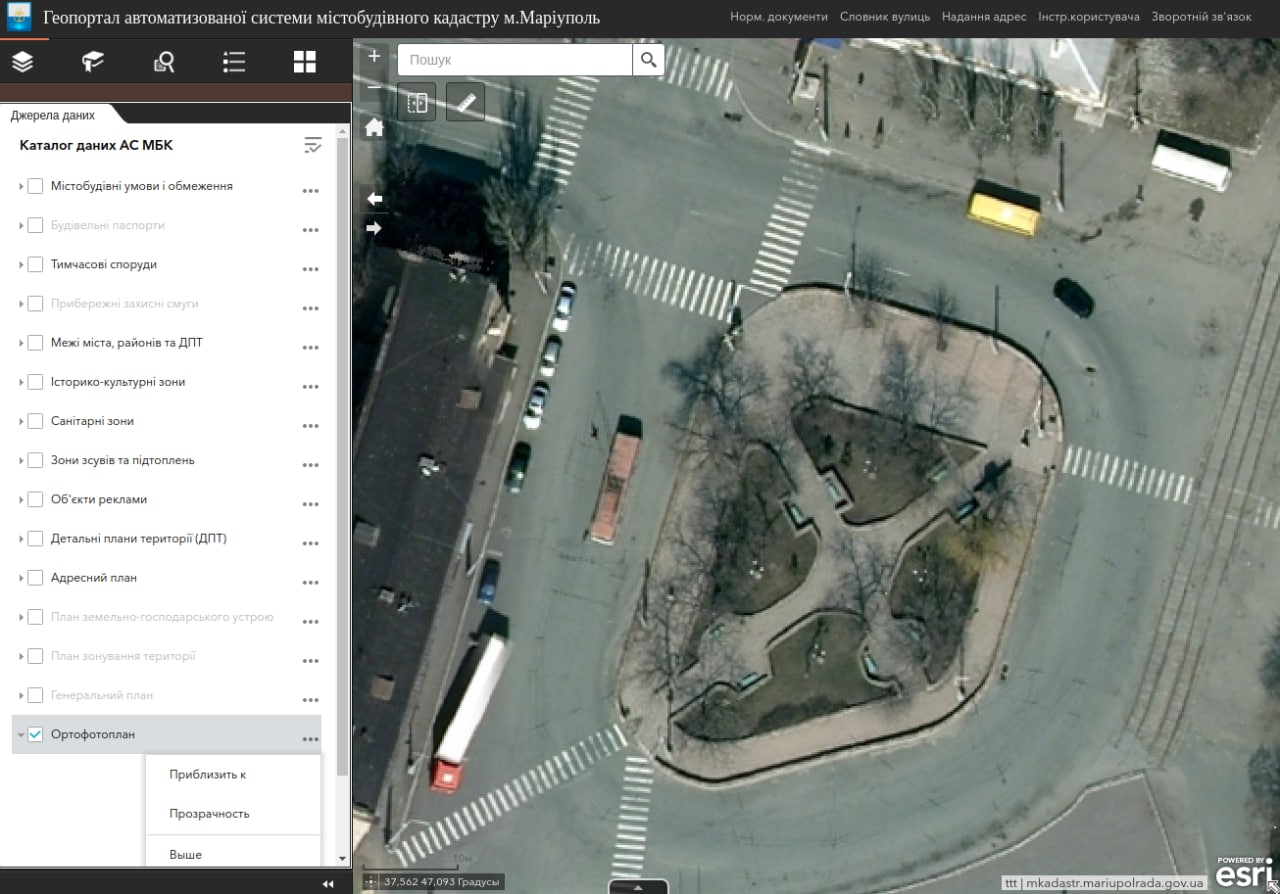Expand Тимчасові споруди group
The width and height of the screenshot is (1280, 894).
[x=21, y=264]
